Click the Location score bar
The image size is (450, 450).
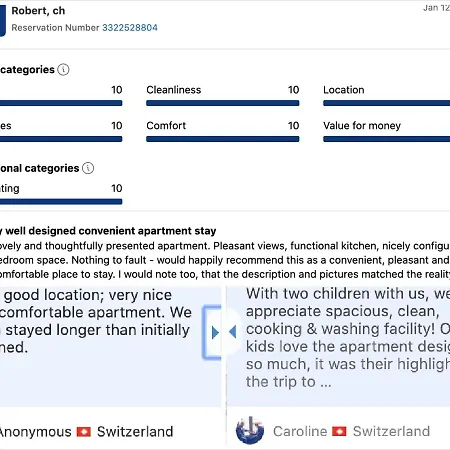(387, 103)
